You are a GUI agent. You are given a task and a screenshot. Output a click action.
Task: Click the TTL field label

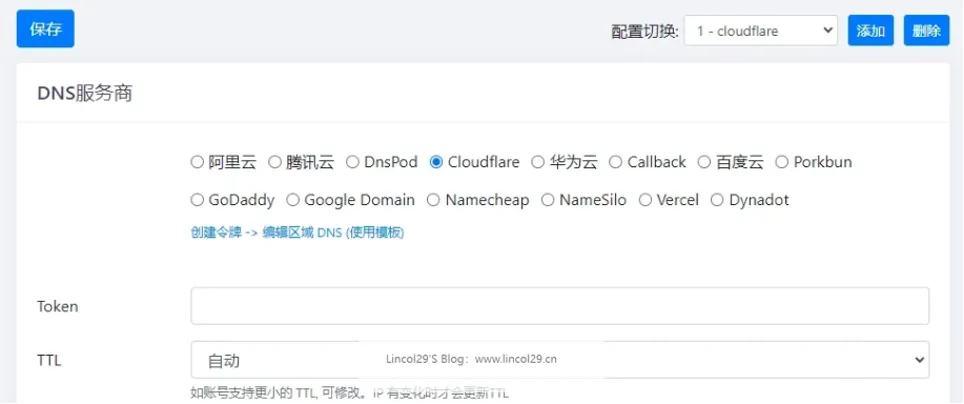[x=49, y=360]
